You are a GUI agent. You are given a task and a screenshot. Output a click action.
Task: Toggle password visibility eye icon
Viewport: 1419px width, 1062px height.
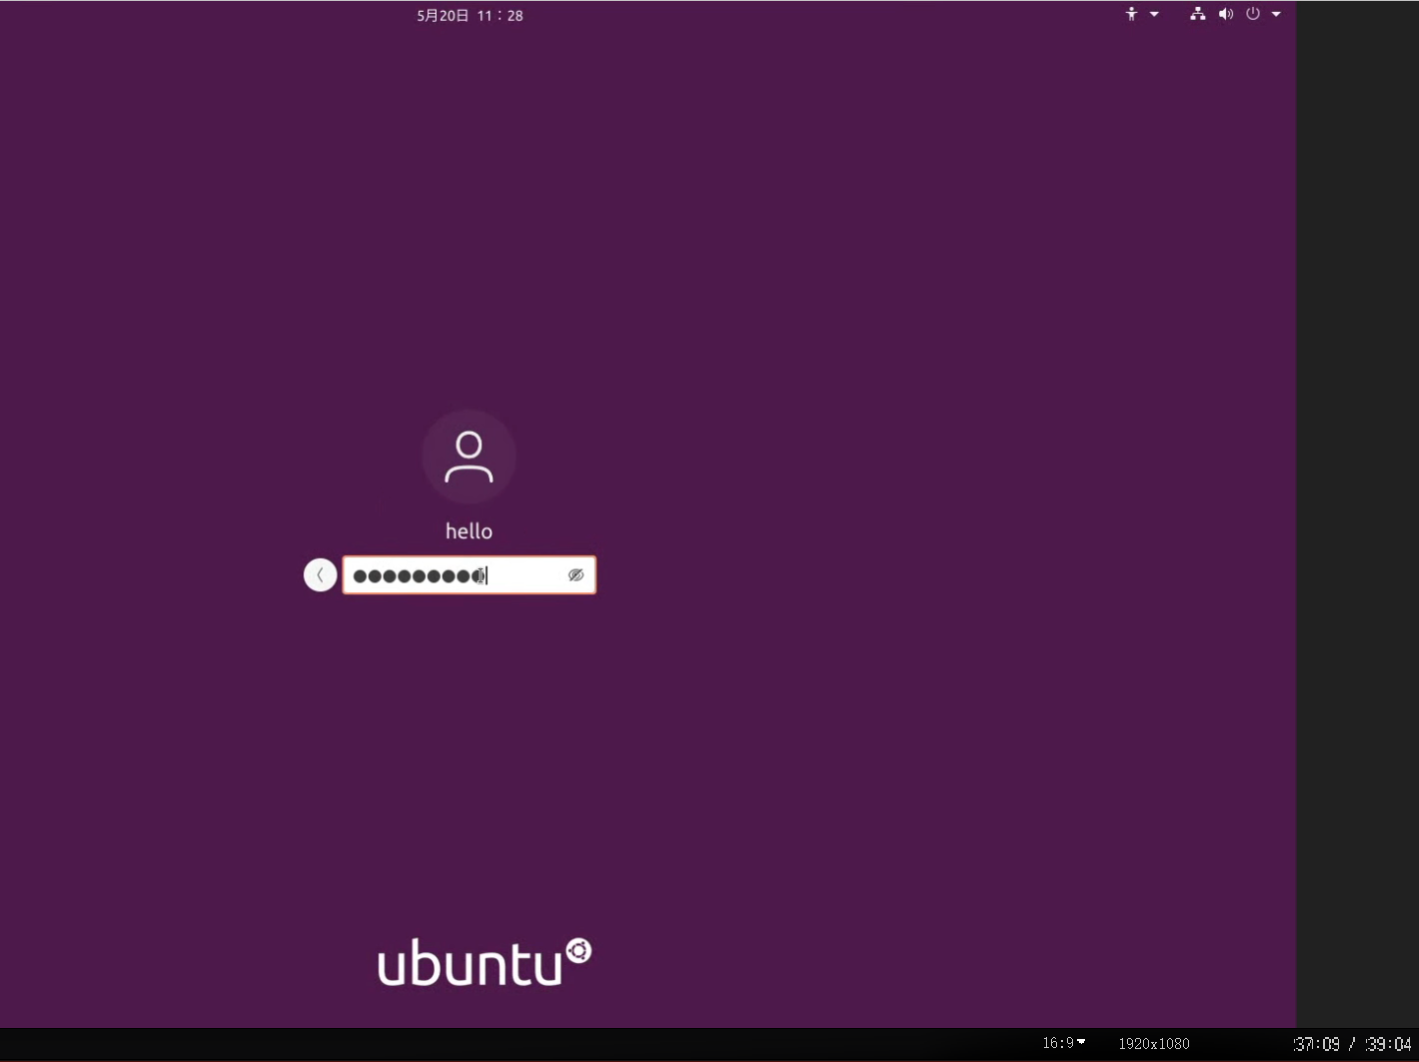[576, 575]
